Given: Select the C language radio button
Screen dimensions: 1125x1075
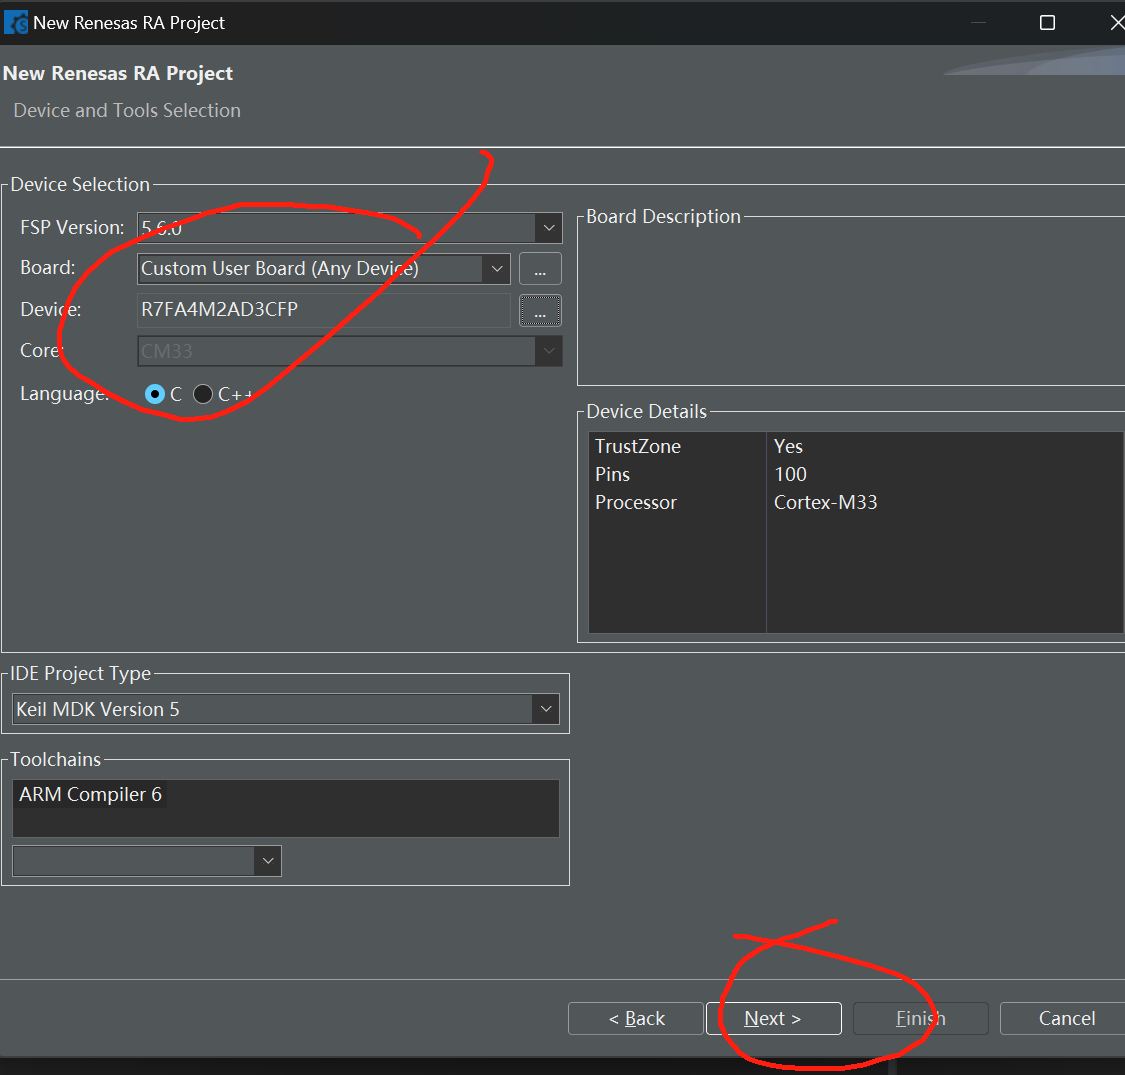Looking at the screenshot, I should (x=154, y=394).
